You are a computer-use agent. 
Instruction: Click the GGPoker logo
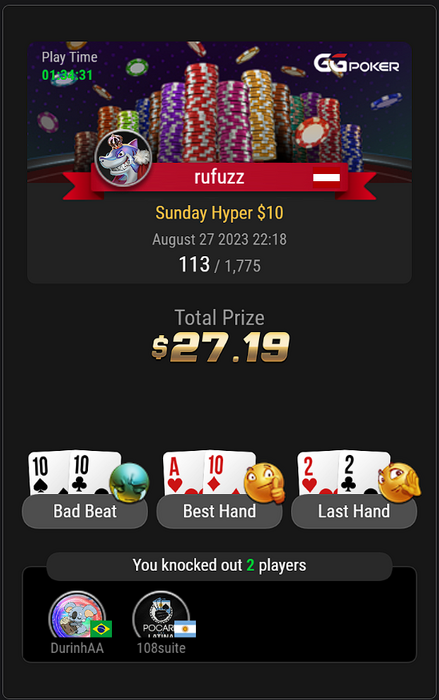tap(356, 64)
